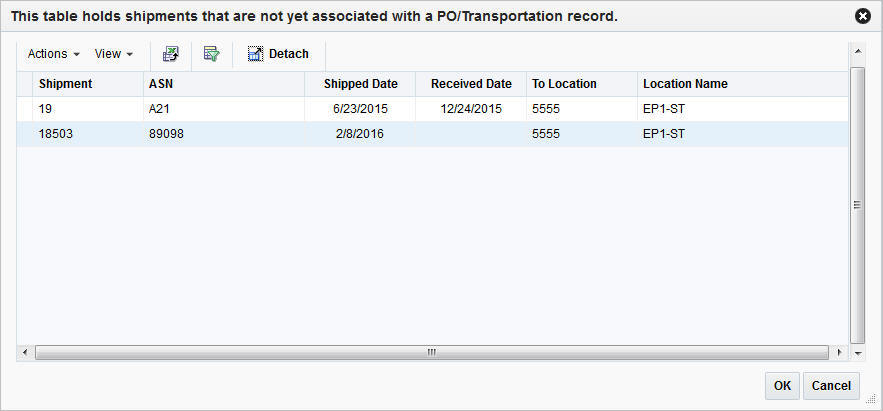
Task: Close the dialog with the X icon
Action: 863,16
